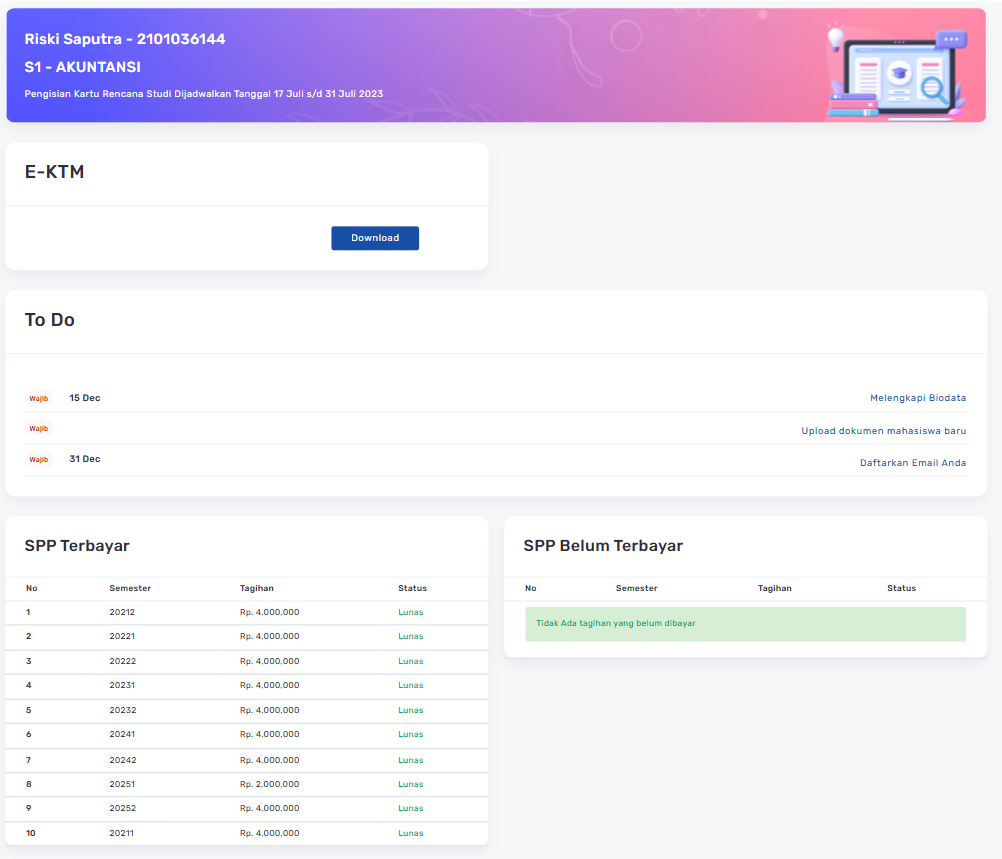Click the Wajib badge beside 31 Dec

tap(38, 460)
